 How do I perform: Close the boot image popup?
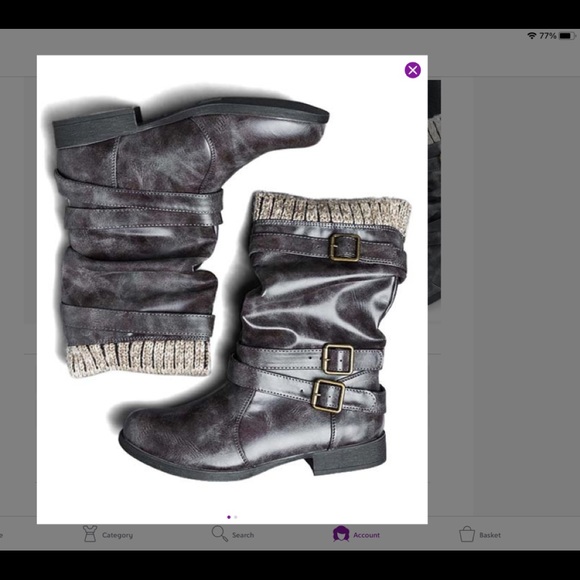click(412, 70)
